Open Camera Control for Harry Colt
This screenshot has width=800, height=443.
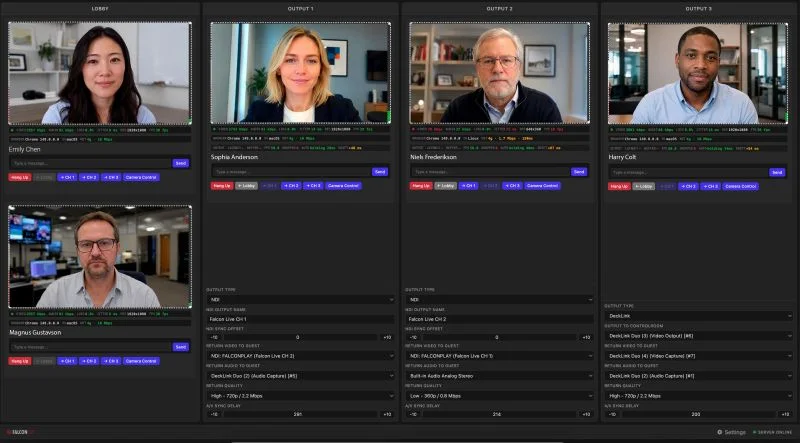(x=740, y=186)
